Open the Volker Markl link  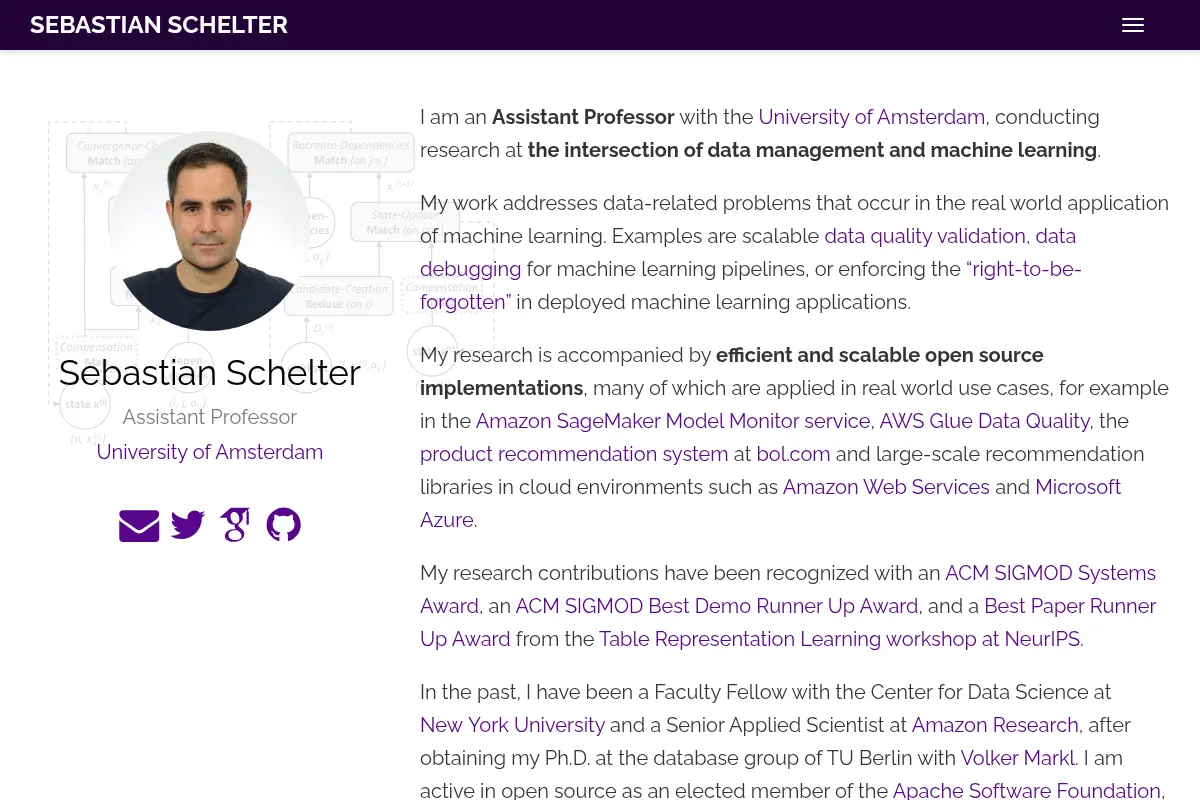[x=1018, y=758]
